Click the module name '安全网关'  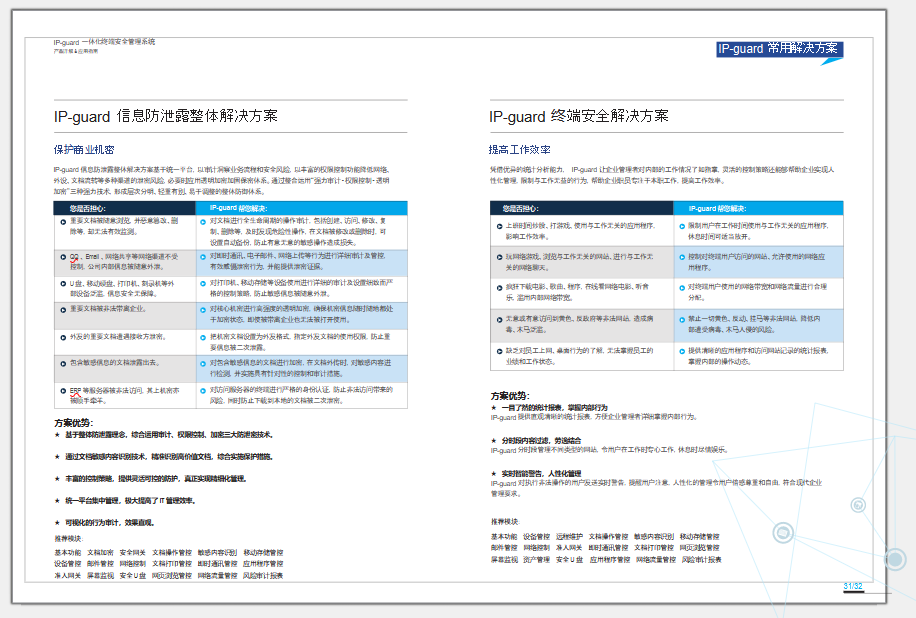point(133,553)
